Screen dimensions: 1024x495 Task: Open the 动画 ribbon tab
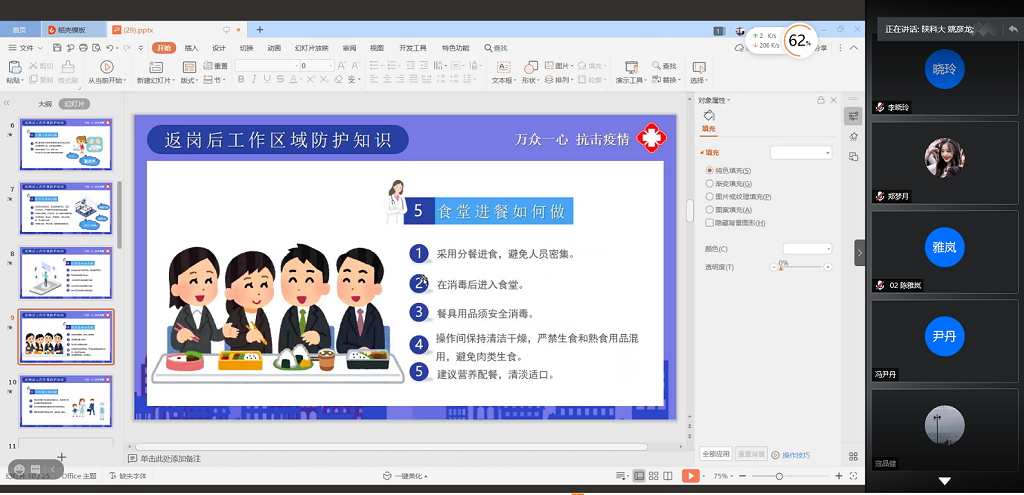click(x=273, y=48)
